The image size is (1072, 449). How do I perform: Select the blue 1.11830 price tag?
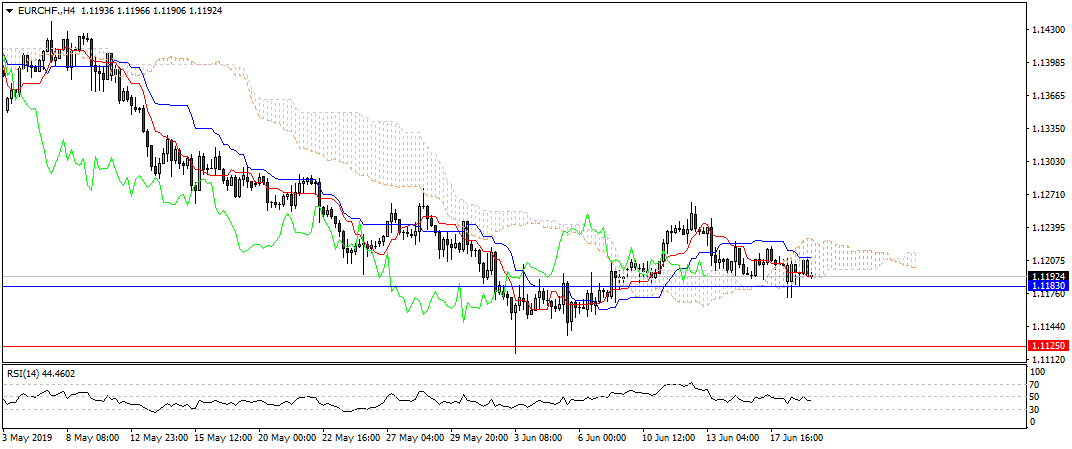click(1048, 285)
